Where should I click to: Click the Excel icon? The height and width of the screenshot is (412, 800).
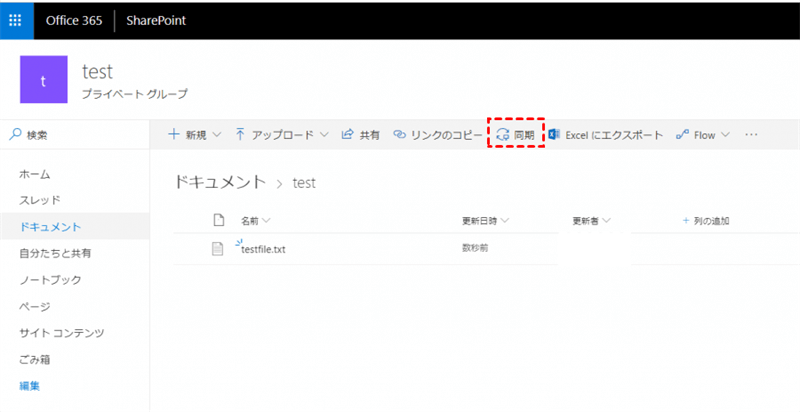pyautogui.click(x=554, y=135)
